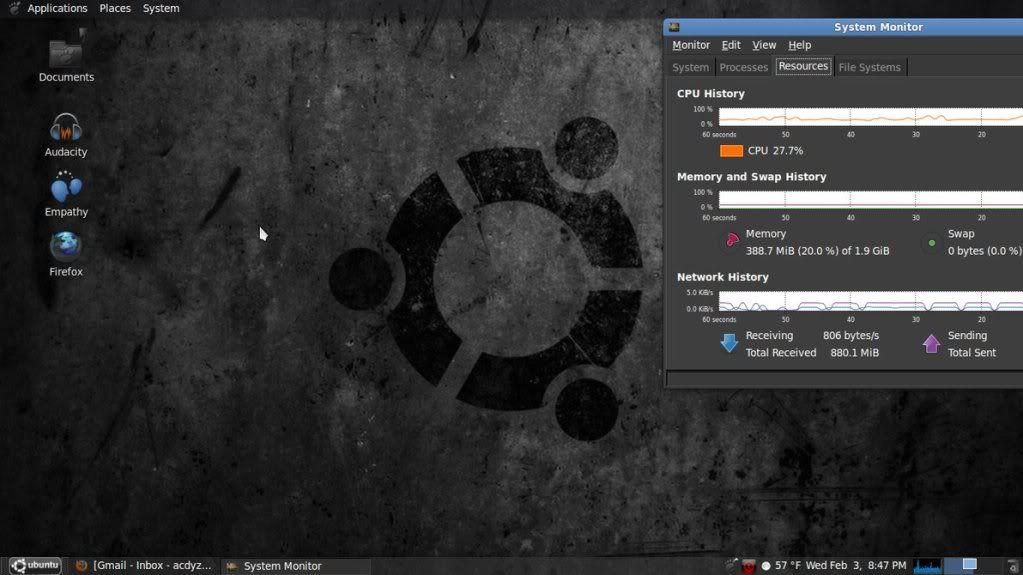Click the red tray icon in bottom panel

click(x=748, y=566)
